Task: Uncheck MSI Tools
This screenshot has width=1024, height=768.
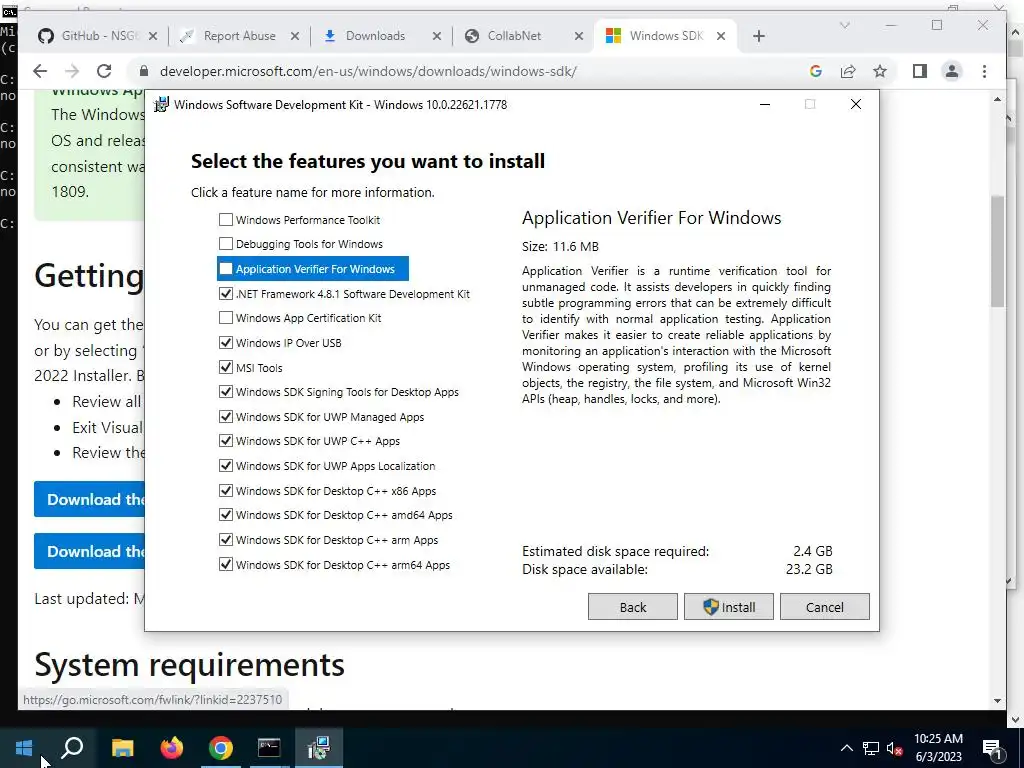Action: pos(225,367)
